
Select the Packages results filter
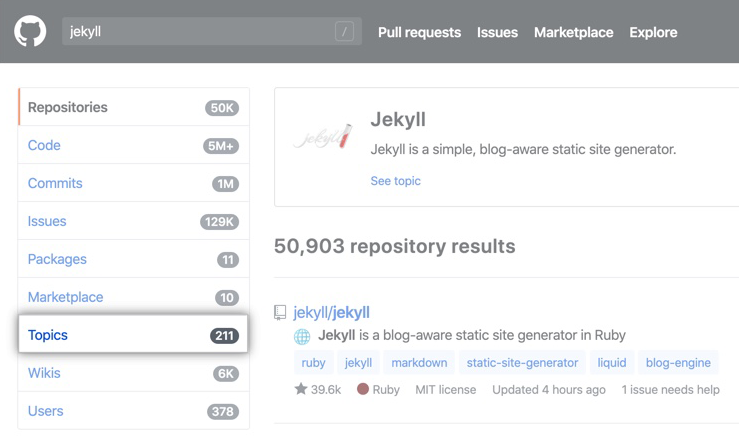[134, 259]
